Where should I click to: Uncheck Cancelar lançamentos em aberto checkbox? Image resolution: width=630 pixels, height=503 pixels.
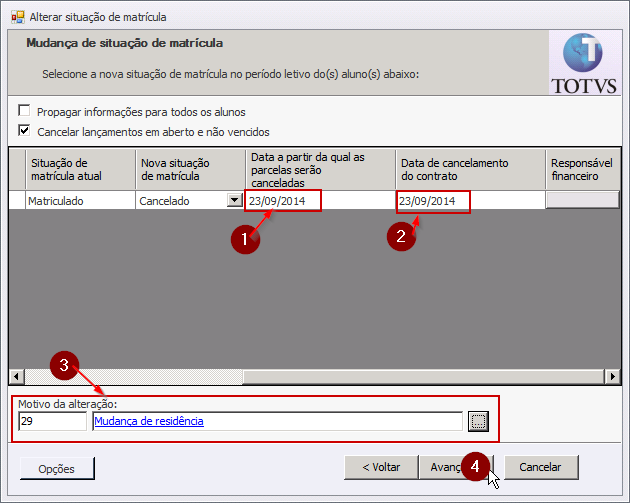tap(24, 131)
